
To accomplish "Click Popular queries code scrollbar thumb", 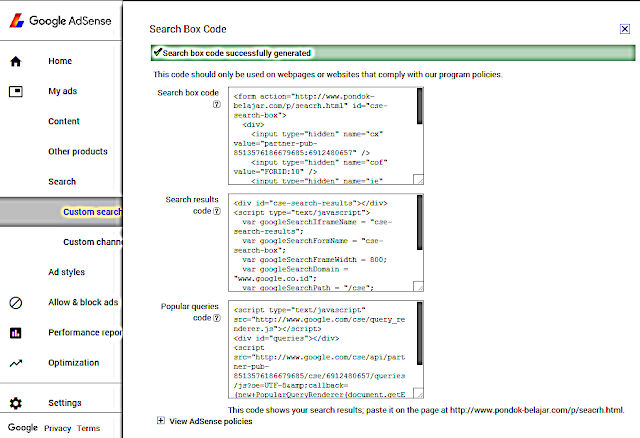I will click(420, 334).
